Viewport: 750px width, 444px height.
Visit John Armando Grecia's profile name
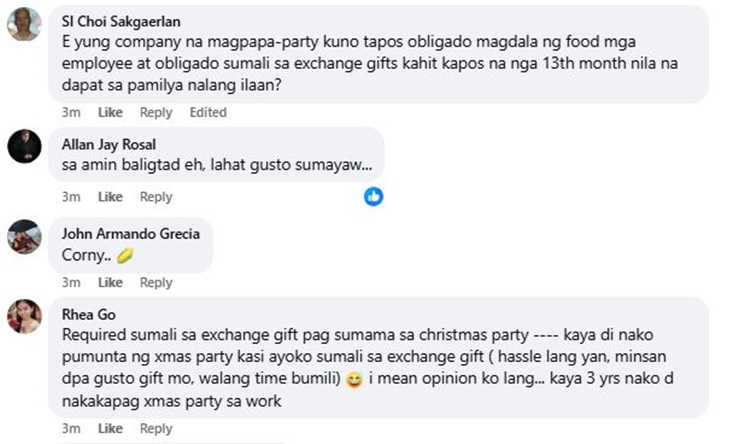point(131,234)
